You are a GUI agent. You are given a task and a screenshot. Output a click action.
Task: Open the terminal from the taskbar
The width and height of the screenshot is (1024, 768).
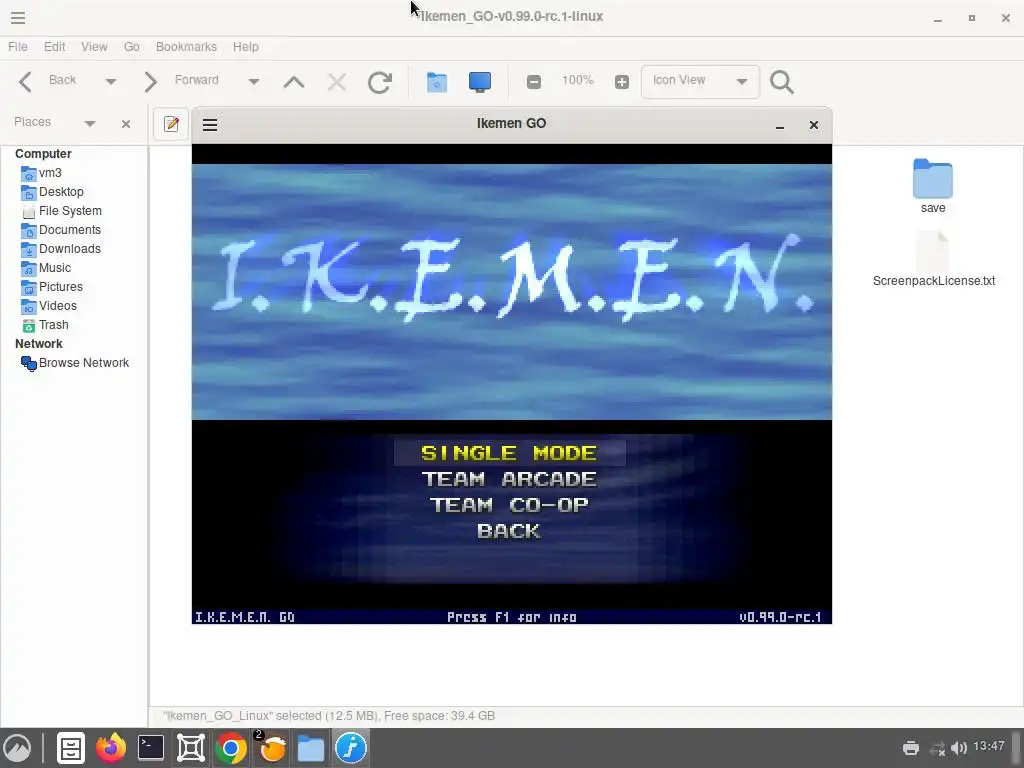(151, 748)
